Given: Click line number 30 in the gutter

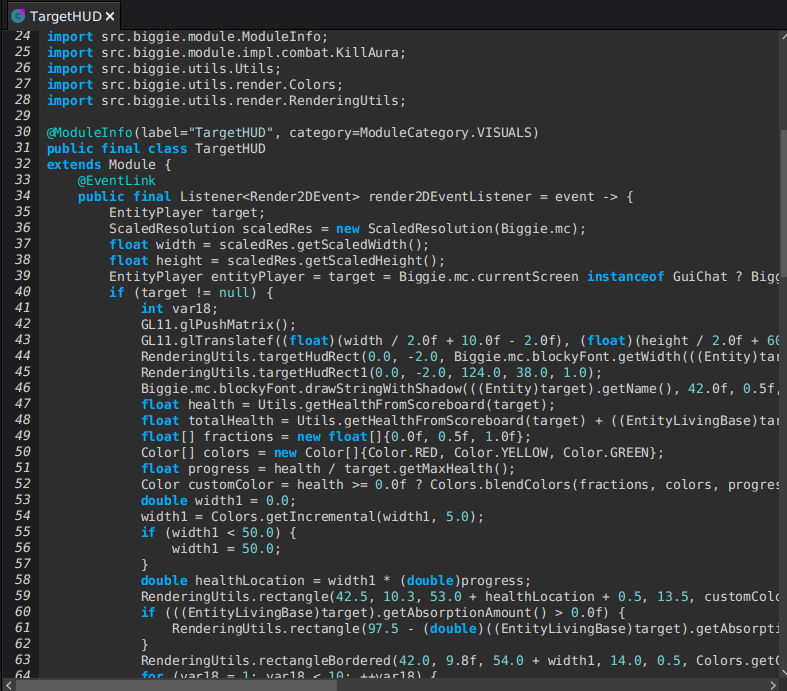Looking at the screenshot, I should [x=23, y=132].
